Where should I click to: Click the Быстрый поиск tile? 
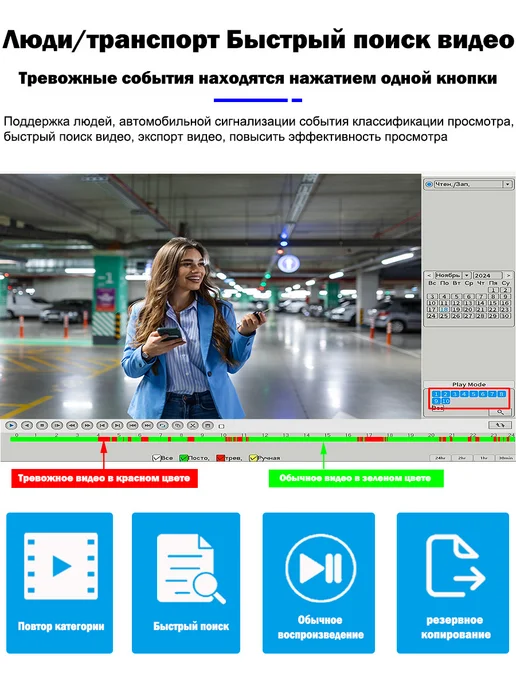[186, 583]
